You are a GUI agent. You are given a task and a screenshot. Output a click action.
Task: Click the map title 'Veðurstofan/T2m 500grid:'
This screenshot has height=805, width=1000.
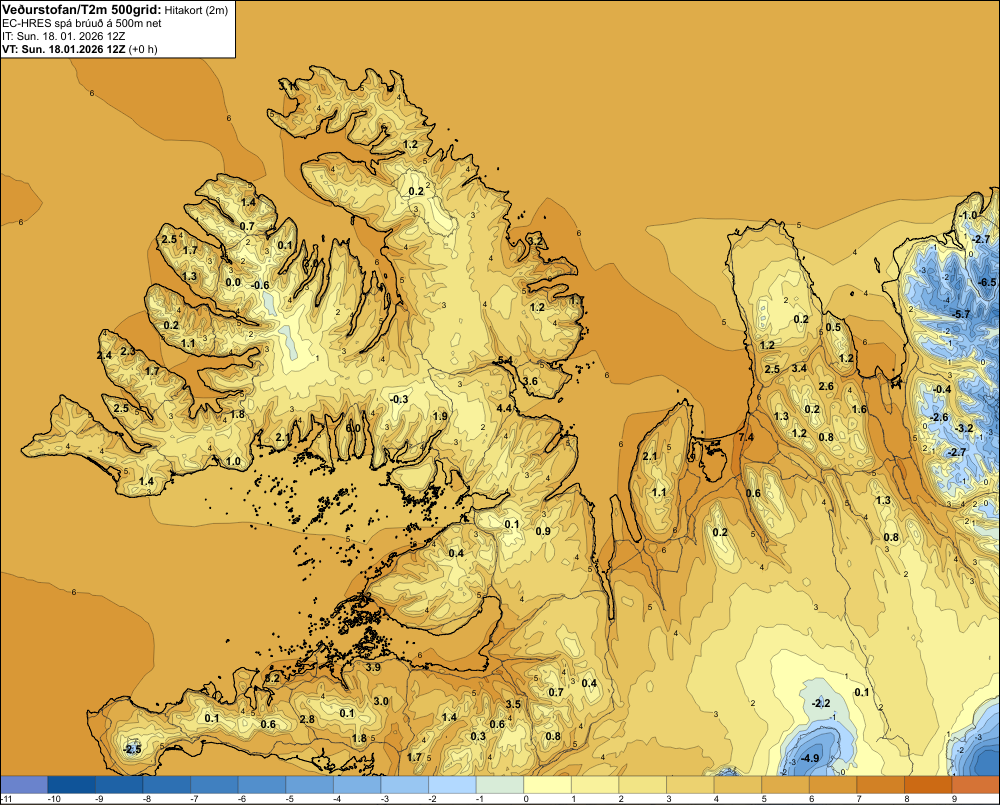tap(82, 10)
